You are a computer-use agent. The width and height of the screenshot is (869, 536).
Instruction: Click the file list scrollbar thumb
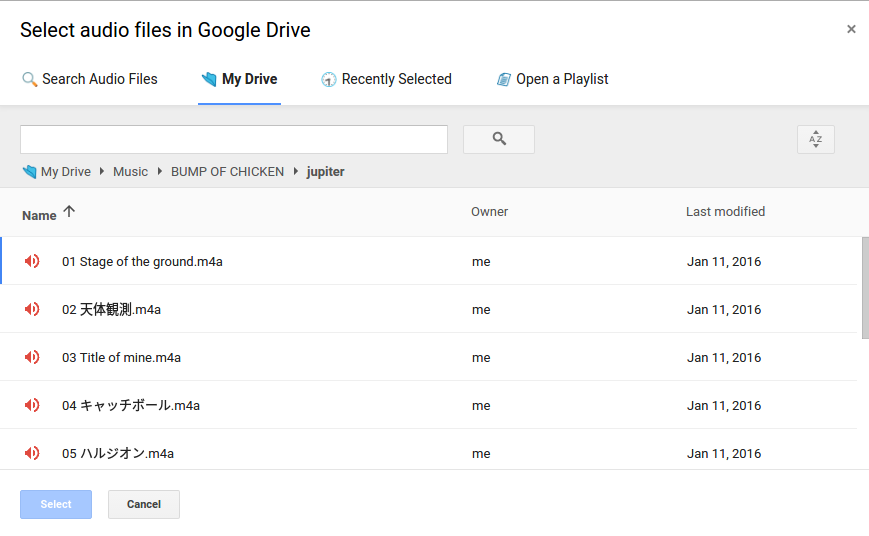click(865, 288)
